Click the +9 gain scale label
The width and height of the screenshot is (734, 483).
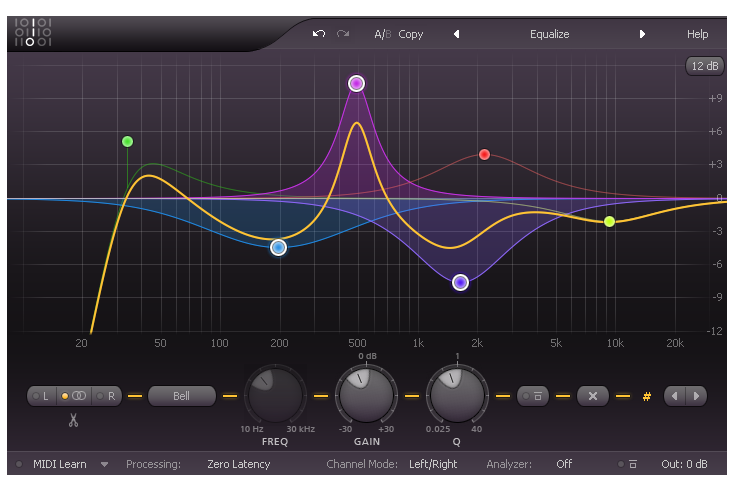click(x=715, y=98)
